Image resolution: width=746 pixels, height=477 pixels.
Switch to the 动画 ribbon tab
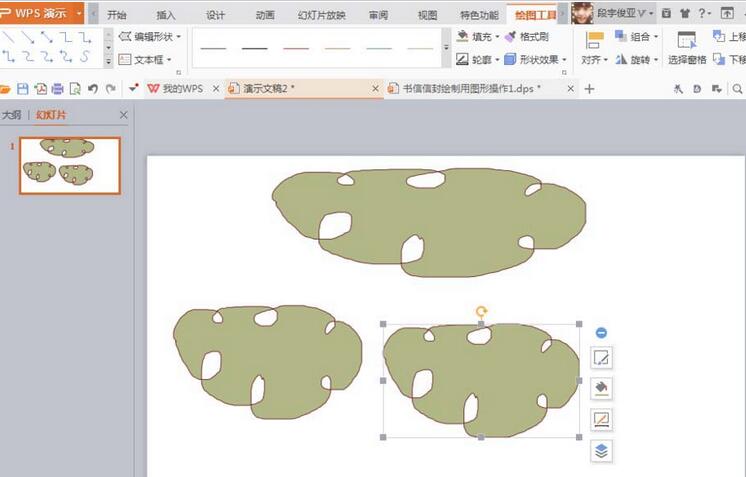click(x=265, y=15)
